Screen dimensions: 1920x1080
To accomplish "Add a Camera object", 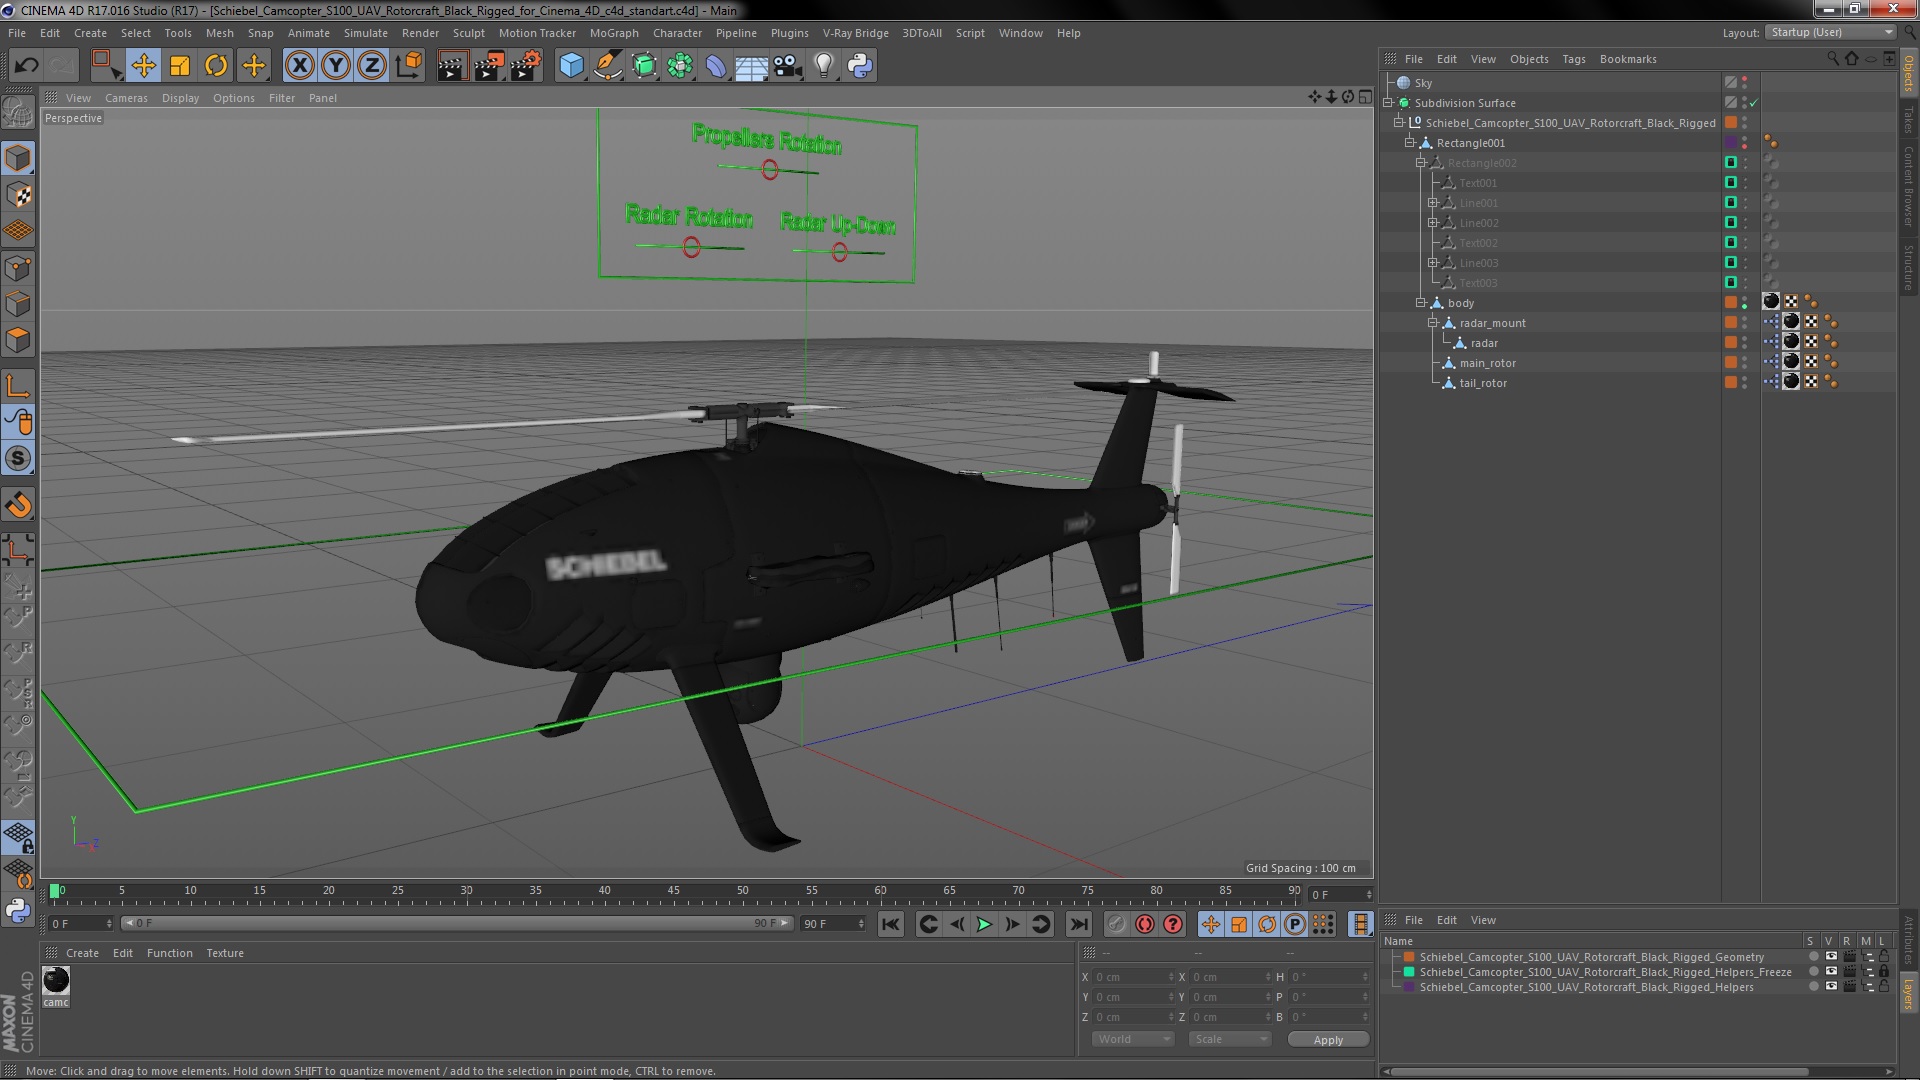I will pos(787,66).
